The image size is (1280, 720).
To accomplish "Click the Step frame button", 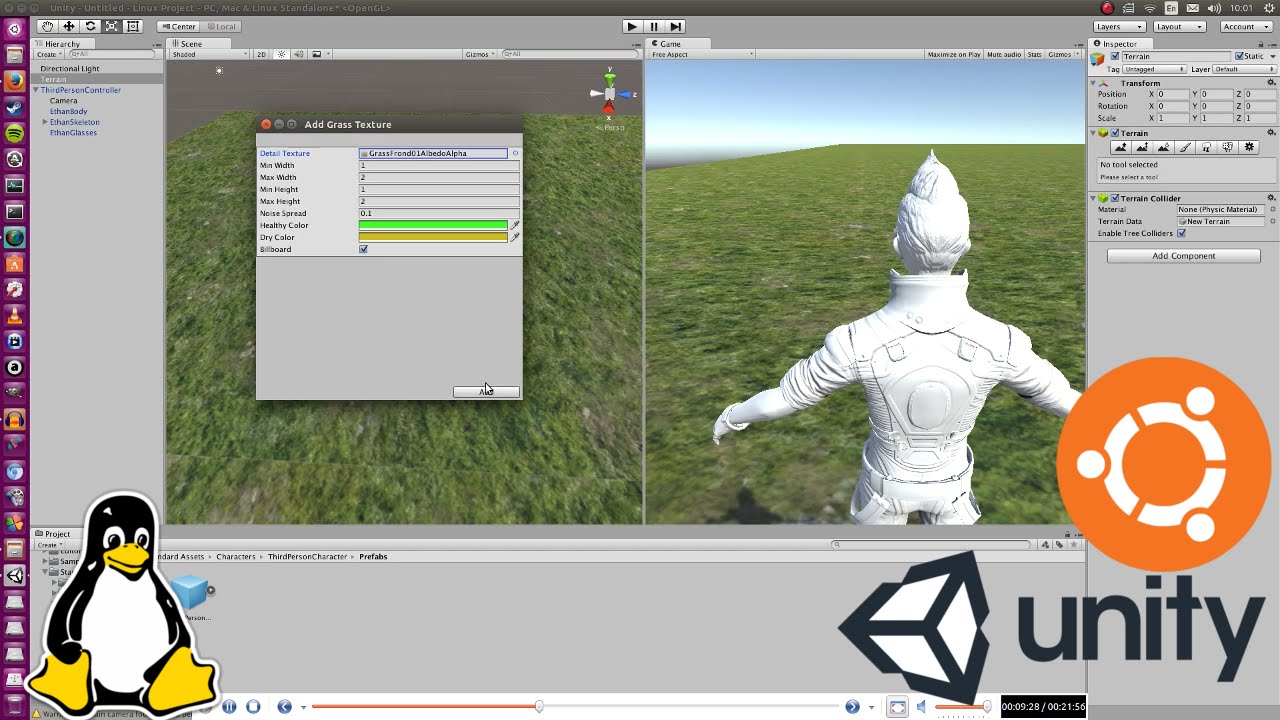I will pos(676,26).
